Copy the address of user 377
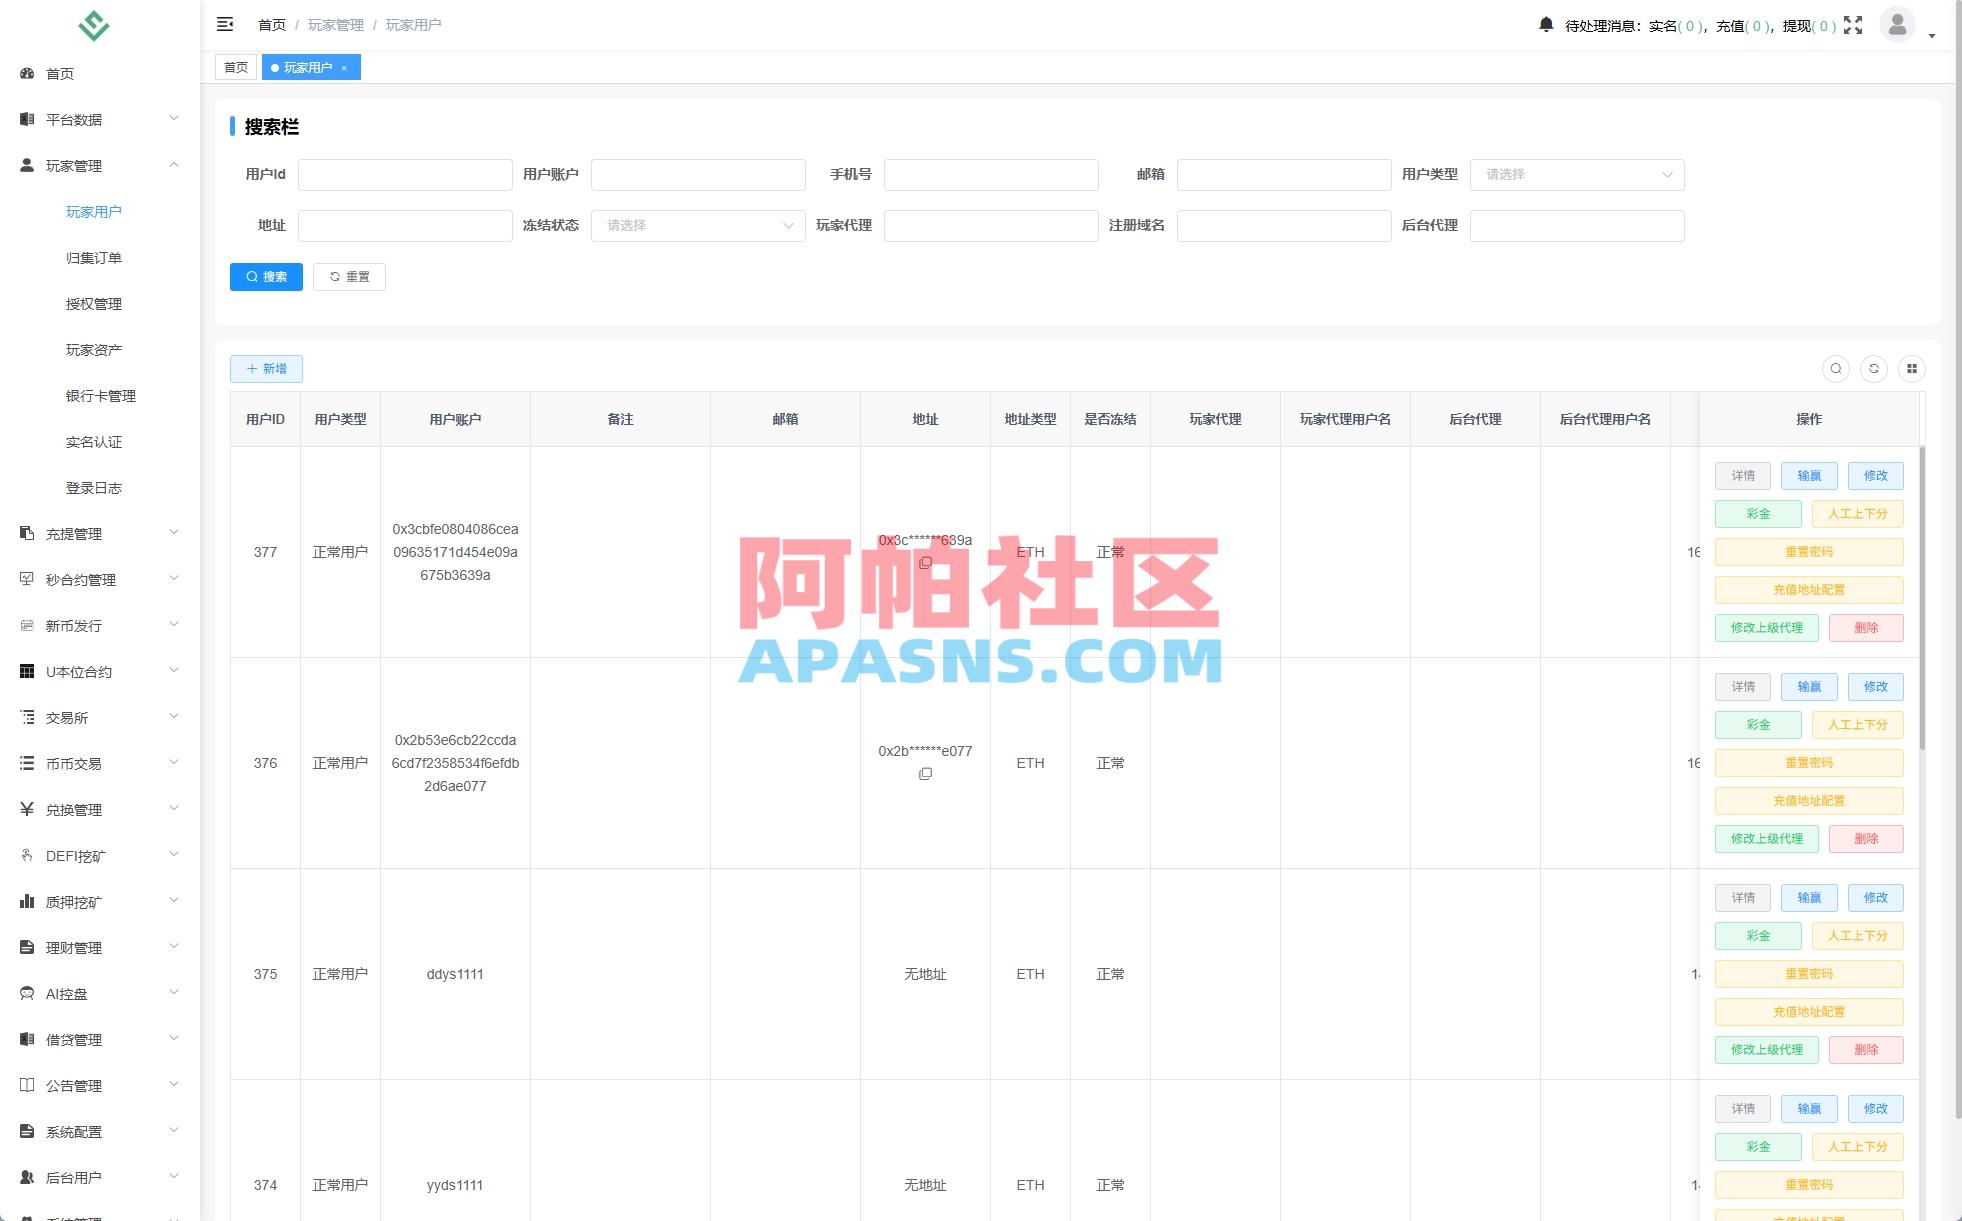Image resolution: width=1962 pixels, height=1221 pixels. [925, 563]
